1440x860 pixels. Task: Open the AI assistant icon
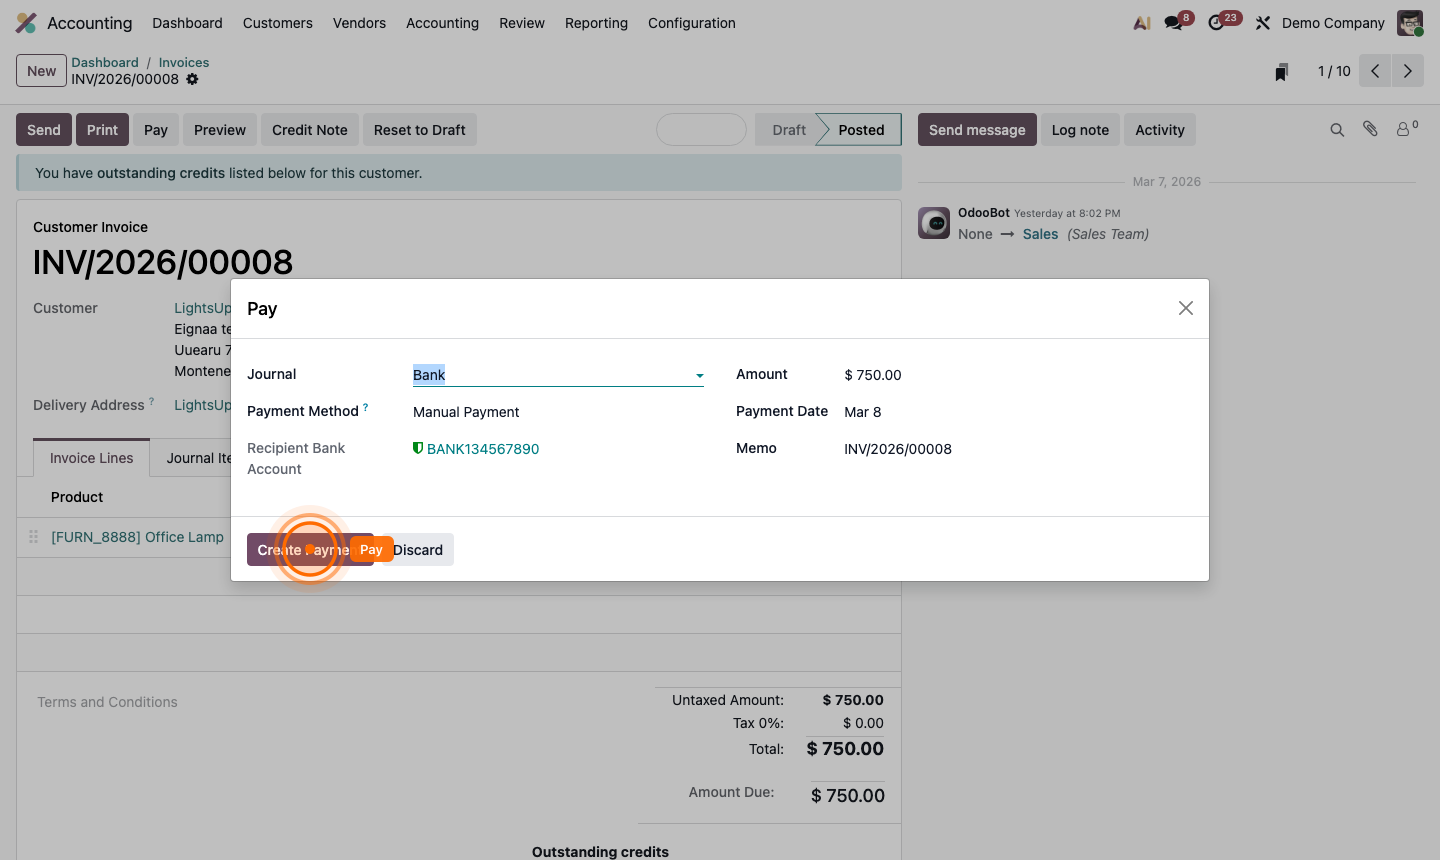pyautogui.click(x=1141, y=22)
